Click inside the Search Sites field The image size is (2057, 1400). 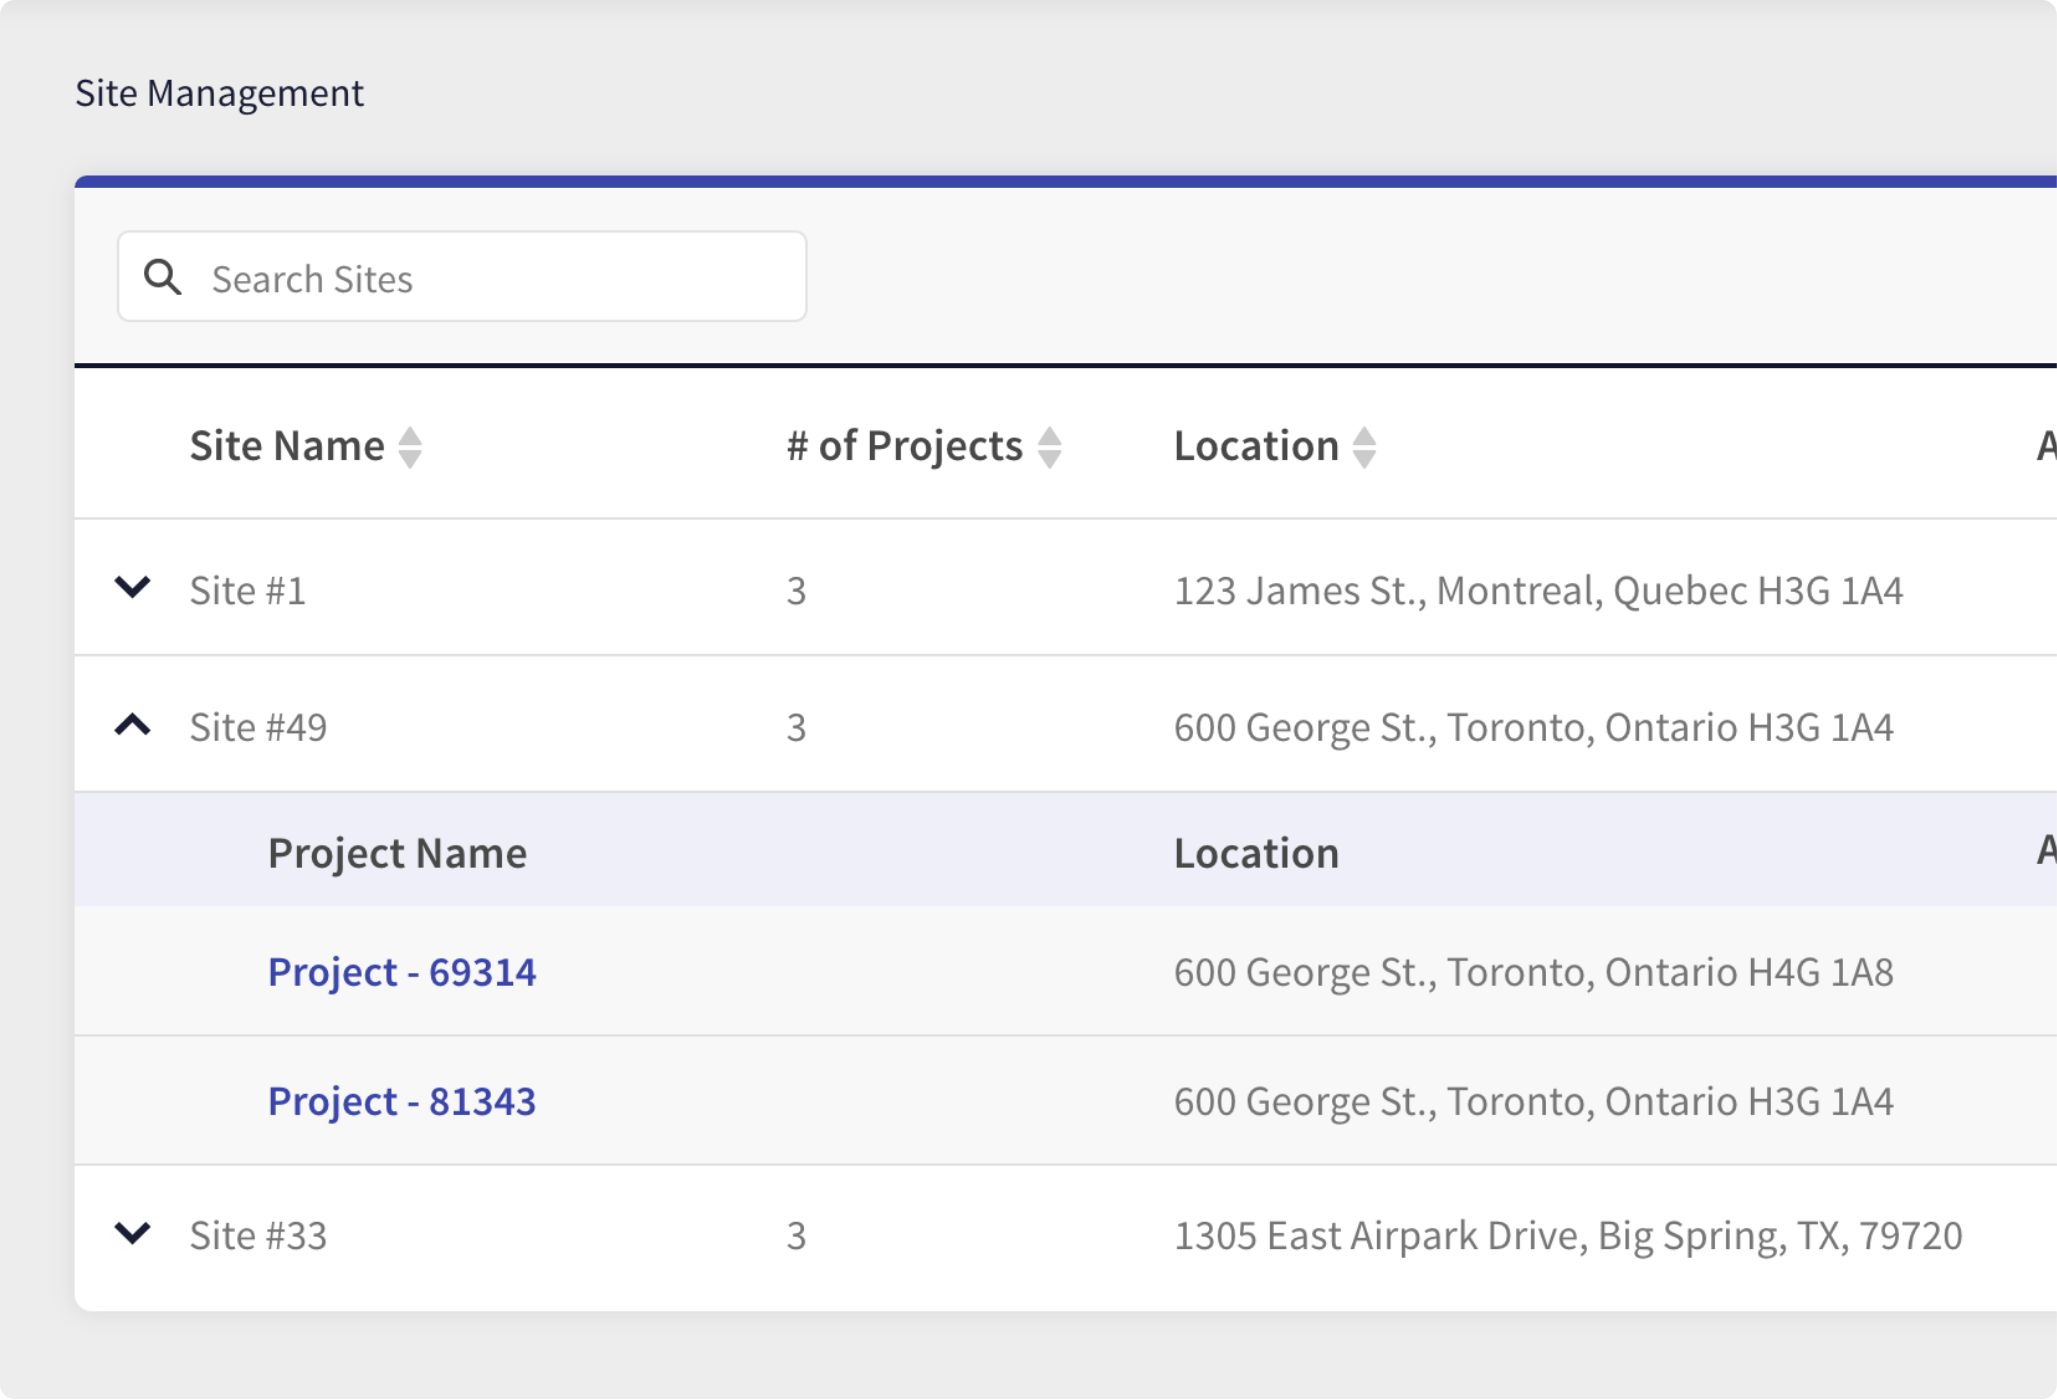[460, 277]
